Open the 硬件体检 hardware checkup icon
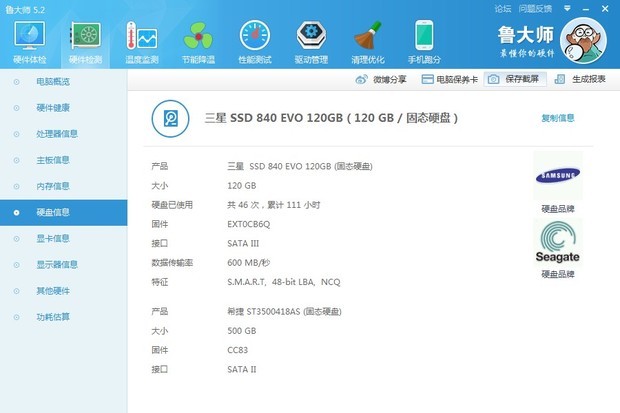The width and height of the screenshot is (620, 413). [x=28, y=39]
